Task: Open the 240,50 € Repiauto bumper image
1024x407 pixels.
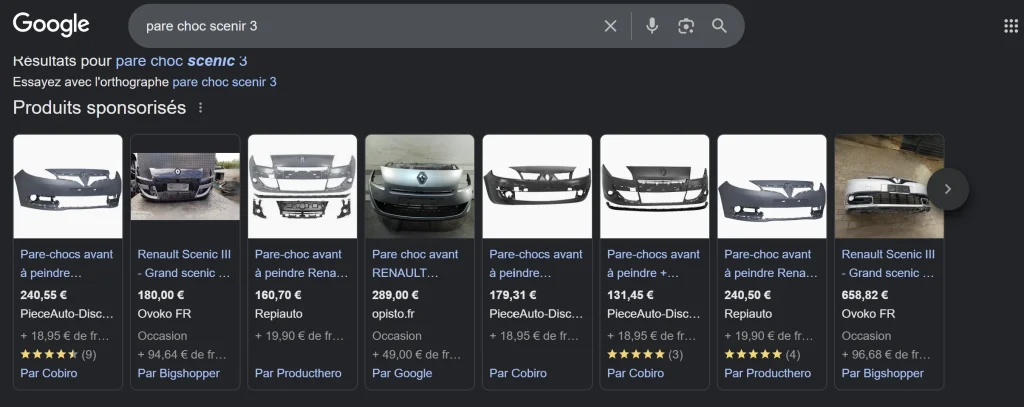Action: 772,186
